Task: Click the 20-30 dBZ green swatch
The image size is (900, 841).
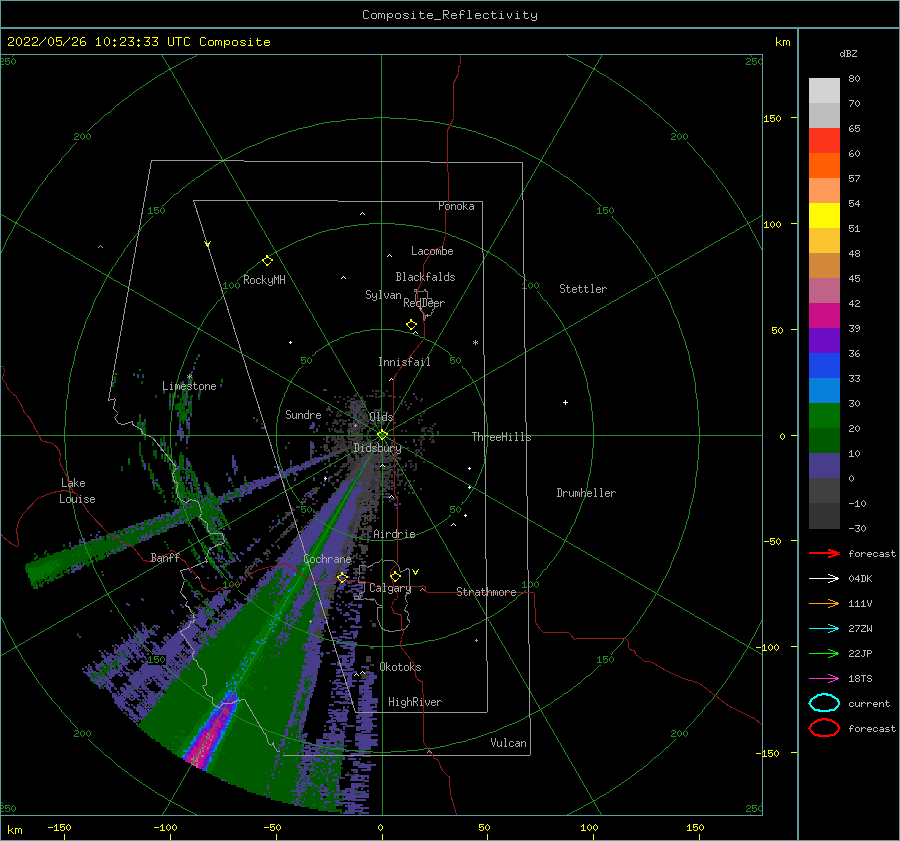Action: pos(824,416)
